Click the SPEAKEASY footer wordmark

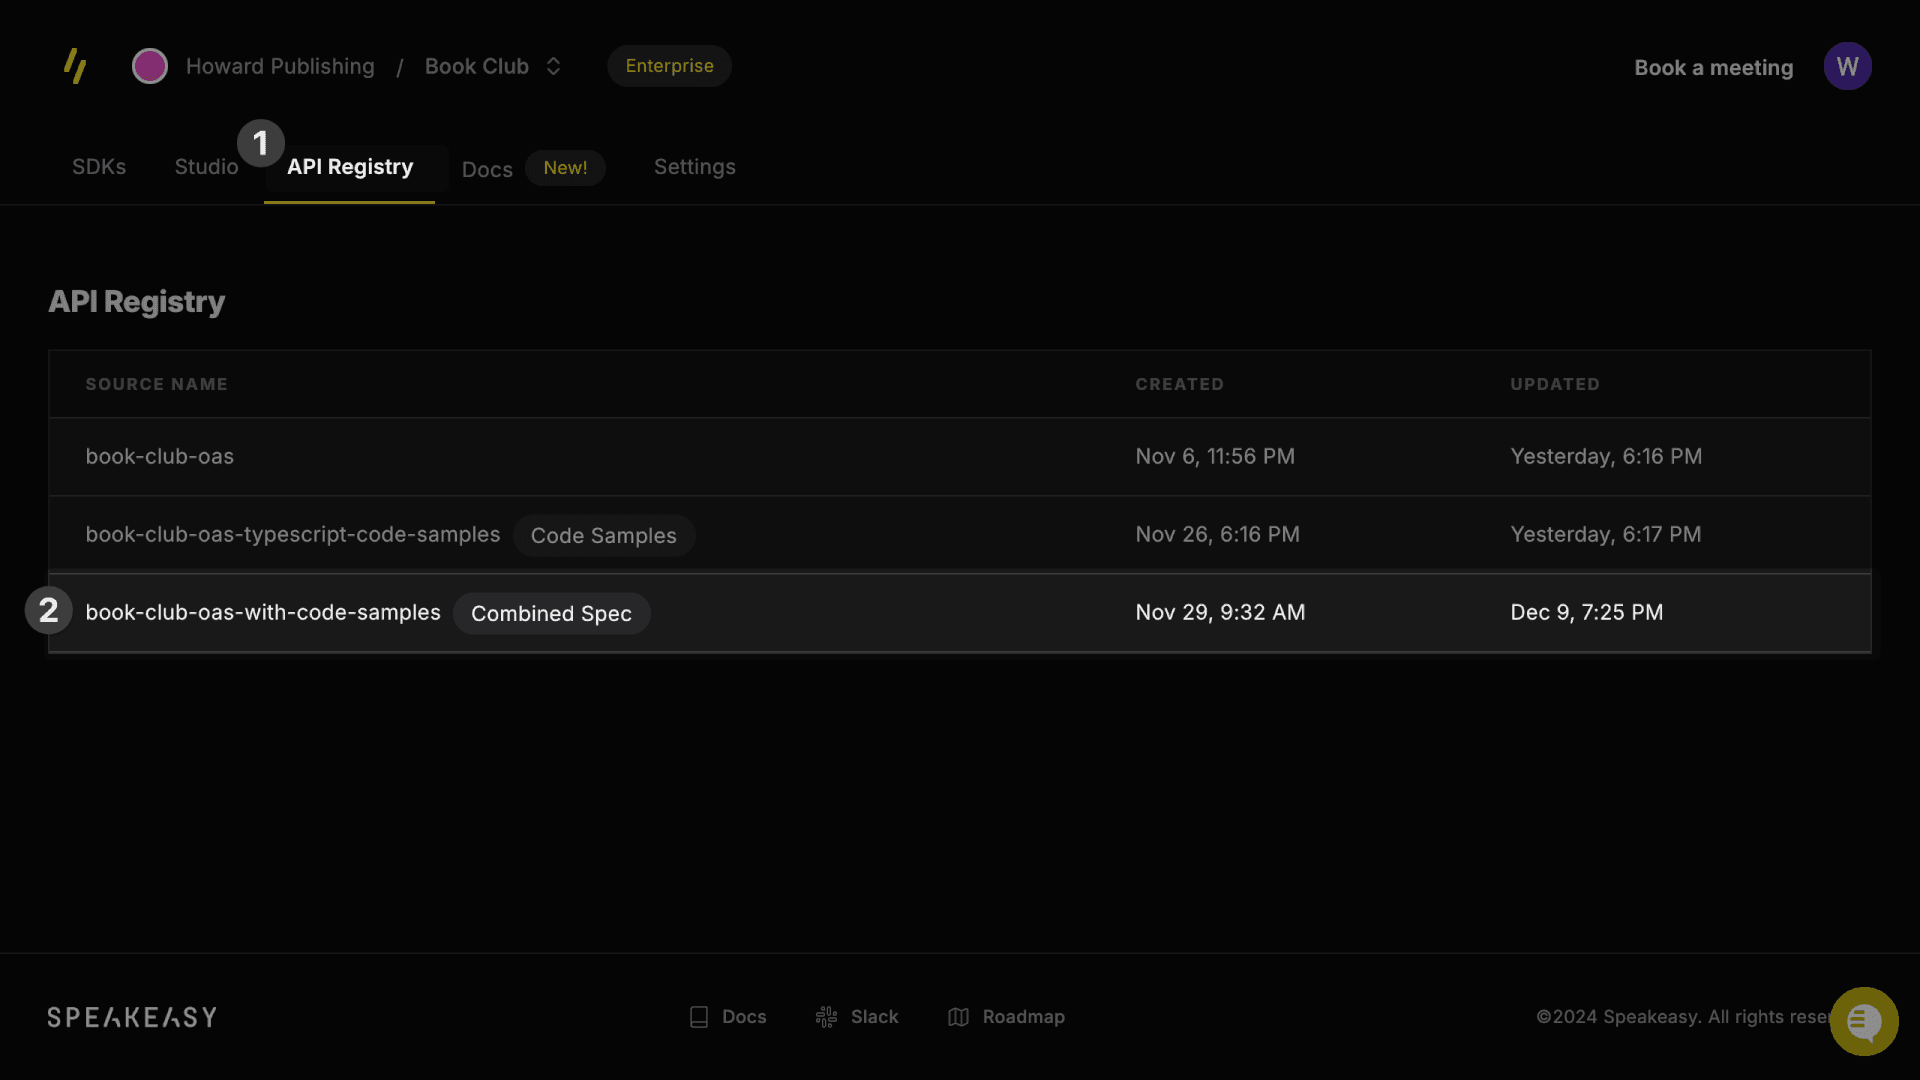point(132,1017)
